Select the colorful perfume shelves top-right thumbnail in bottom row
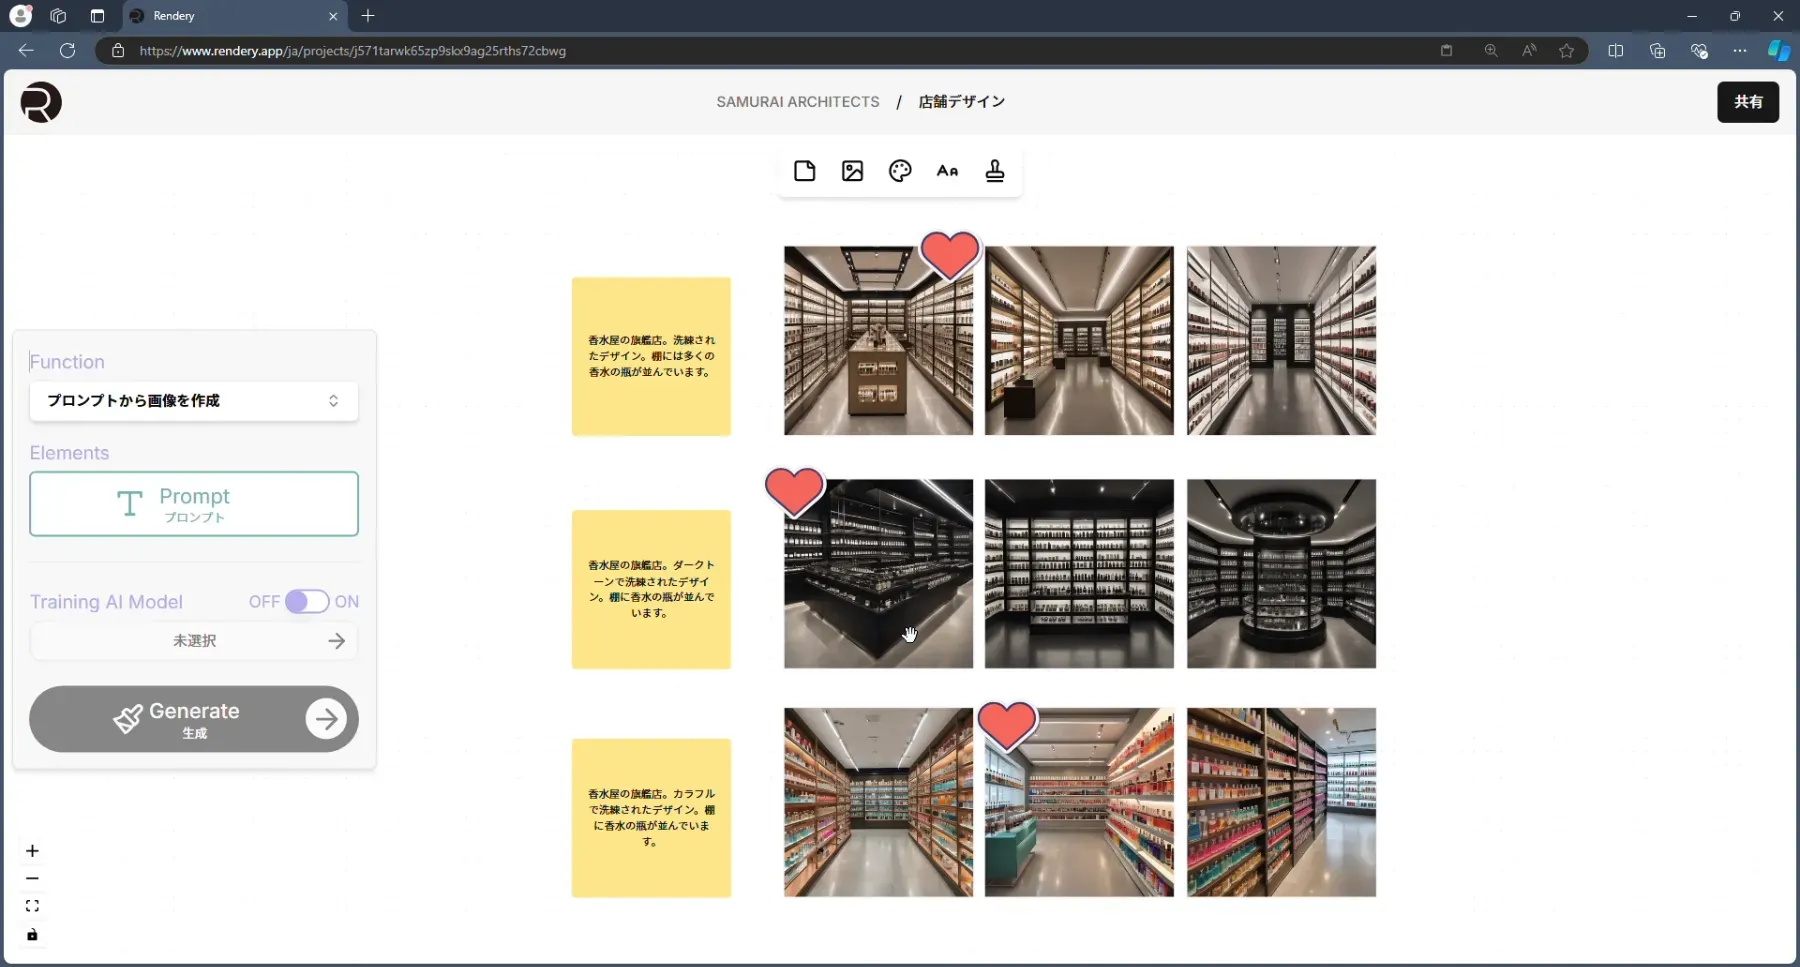This screenshot has height=967, width=1800. pyautogui.click(x=1281, y=802)
